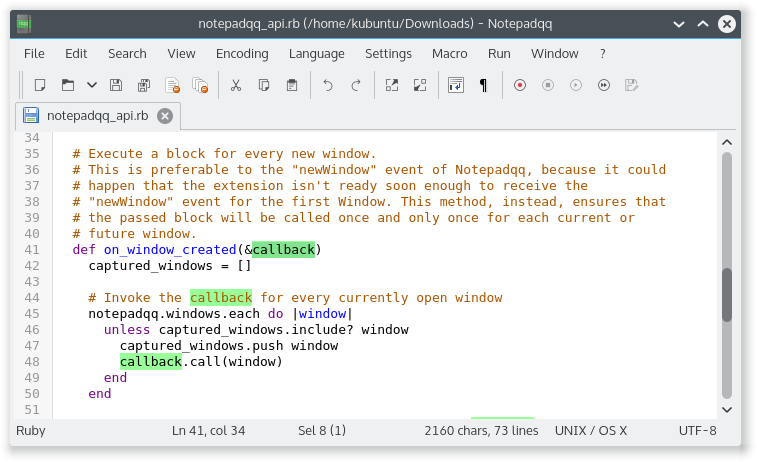Image resolution: width=757 pixels, height=462 pixels.
Task: Click the Save file toolbar icon
Action: (x=116, y=86)
